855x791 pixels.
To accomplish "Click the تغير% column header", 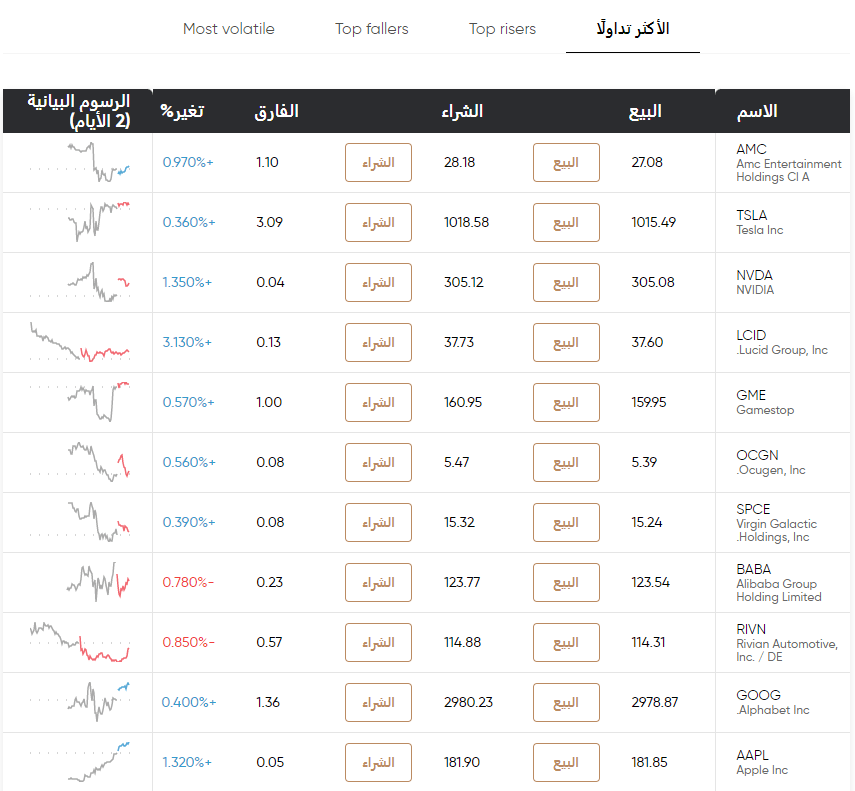I will [x=200, y=111].
